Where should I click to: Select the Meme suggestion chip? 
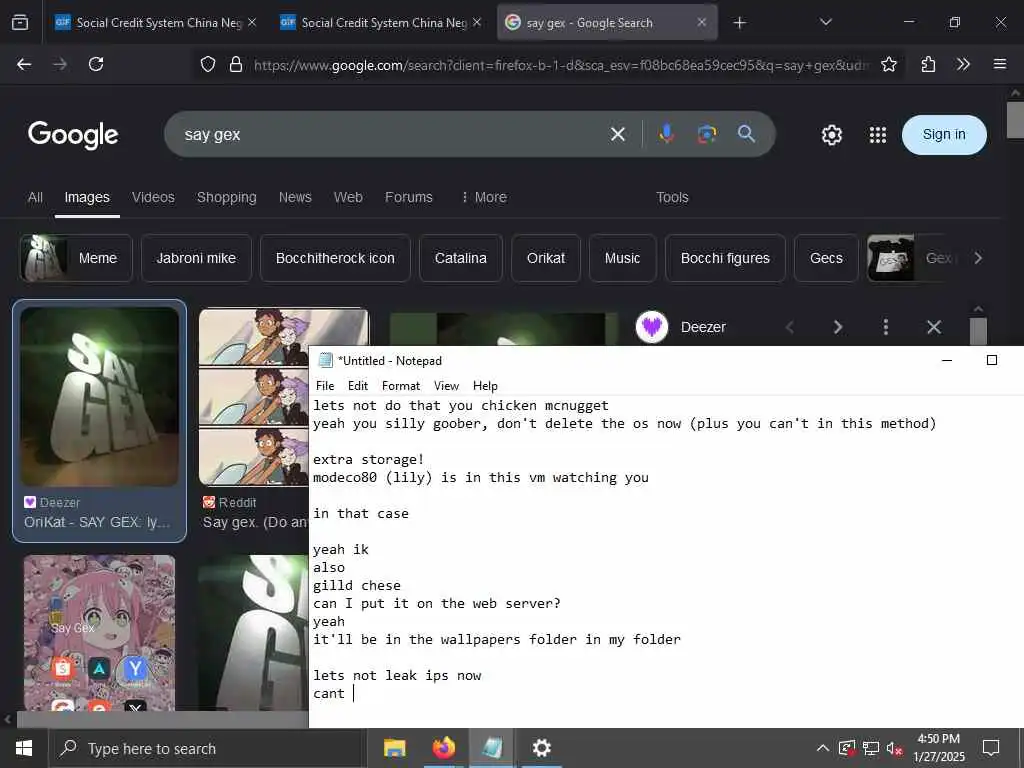coord(76,258)
